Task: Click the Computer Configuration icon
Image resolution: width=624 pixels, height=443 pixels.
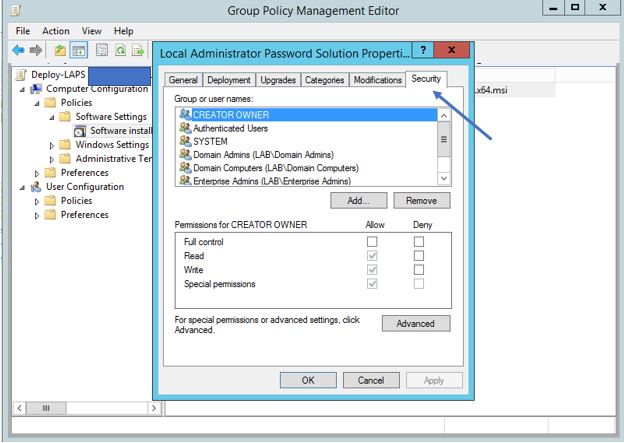Action: tap(36, 89)
